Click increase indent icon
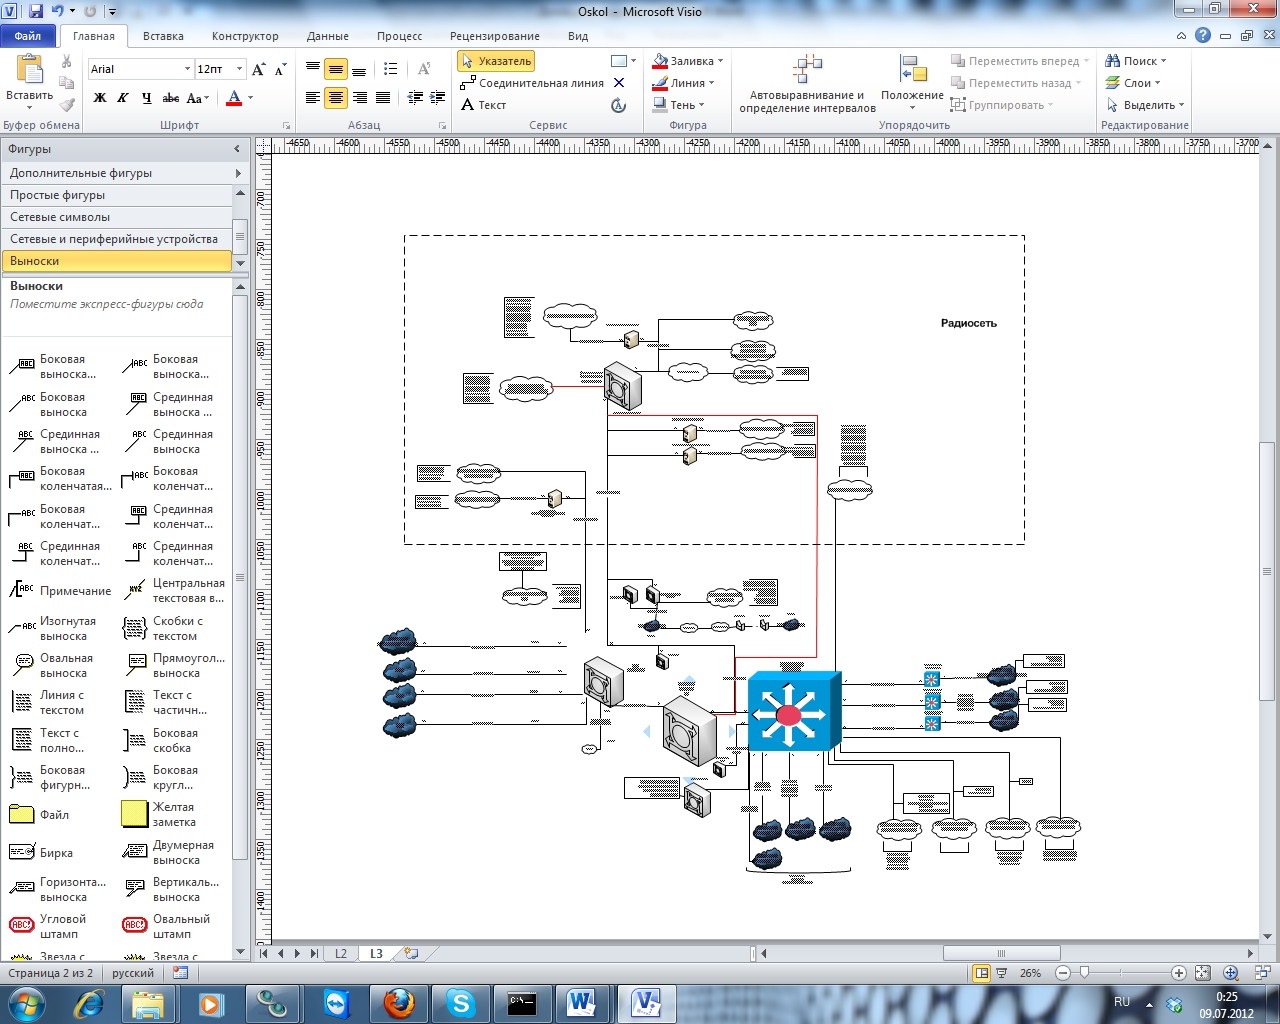This screenshot has width=1280, height=1024. [438, 98]
